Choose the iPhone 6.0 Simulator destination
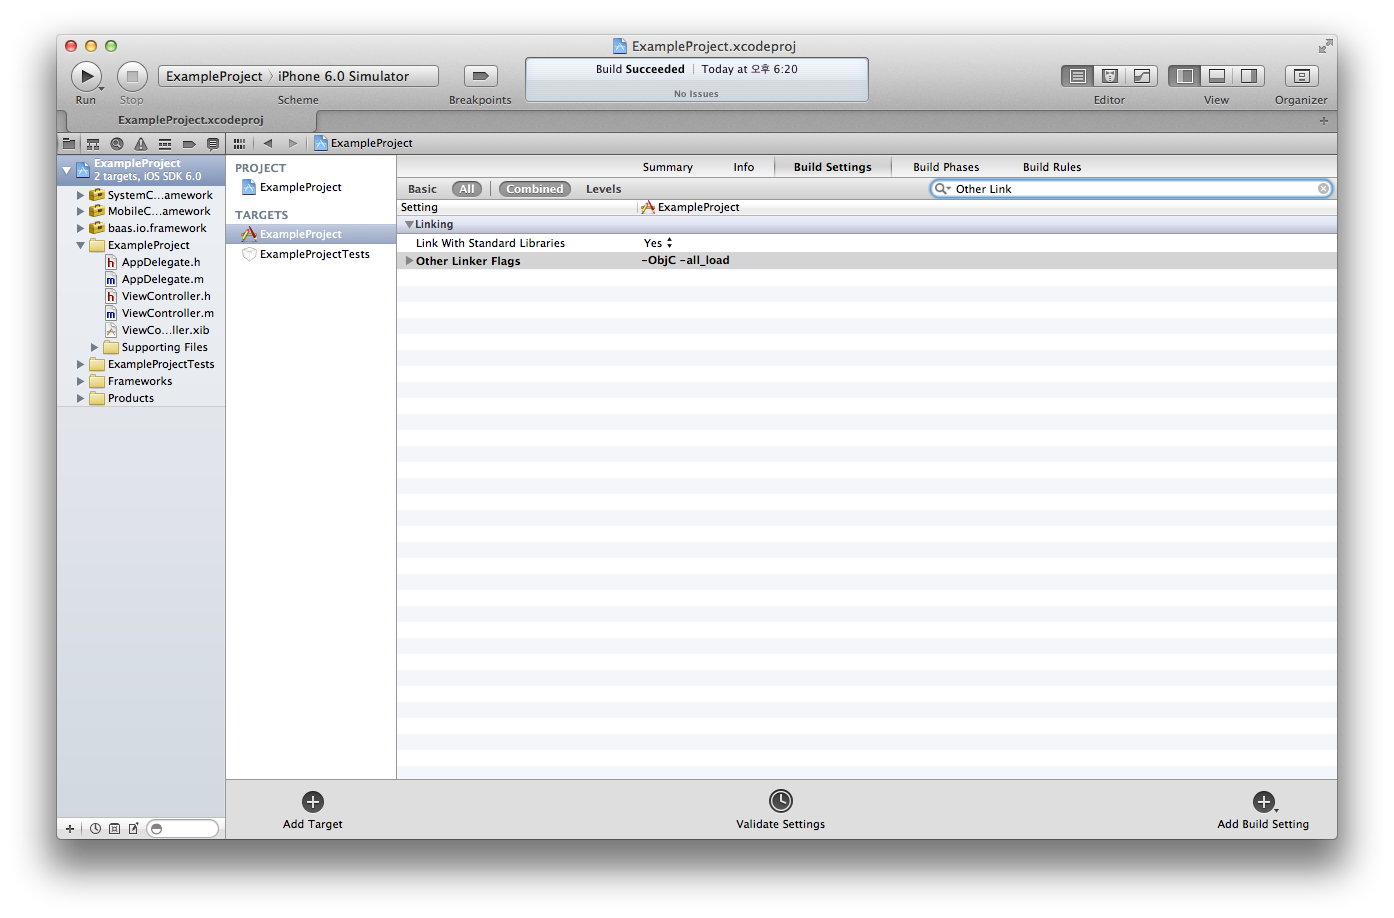 click(x=344, y=76)
